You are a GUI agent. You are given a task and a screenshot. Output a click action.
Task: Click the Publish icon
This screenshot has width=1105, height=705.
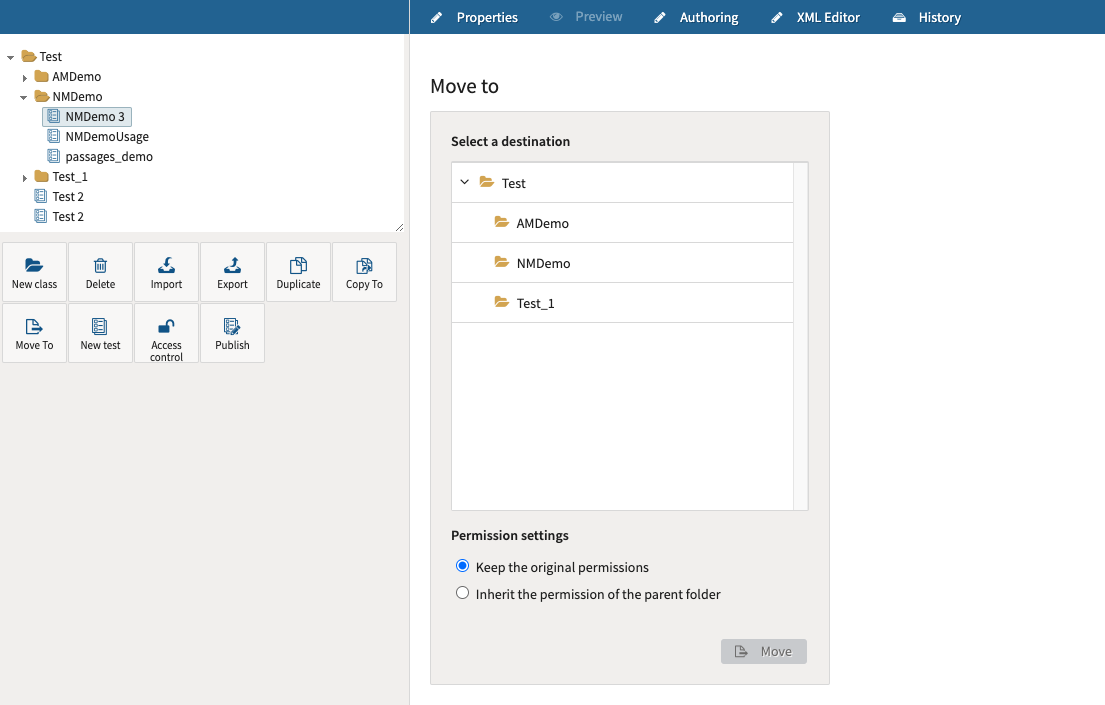point(232,333)
